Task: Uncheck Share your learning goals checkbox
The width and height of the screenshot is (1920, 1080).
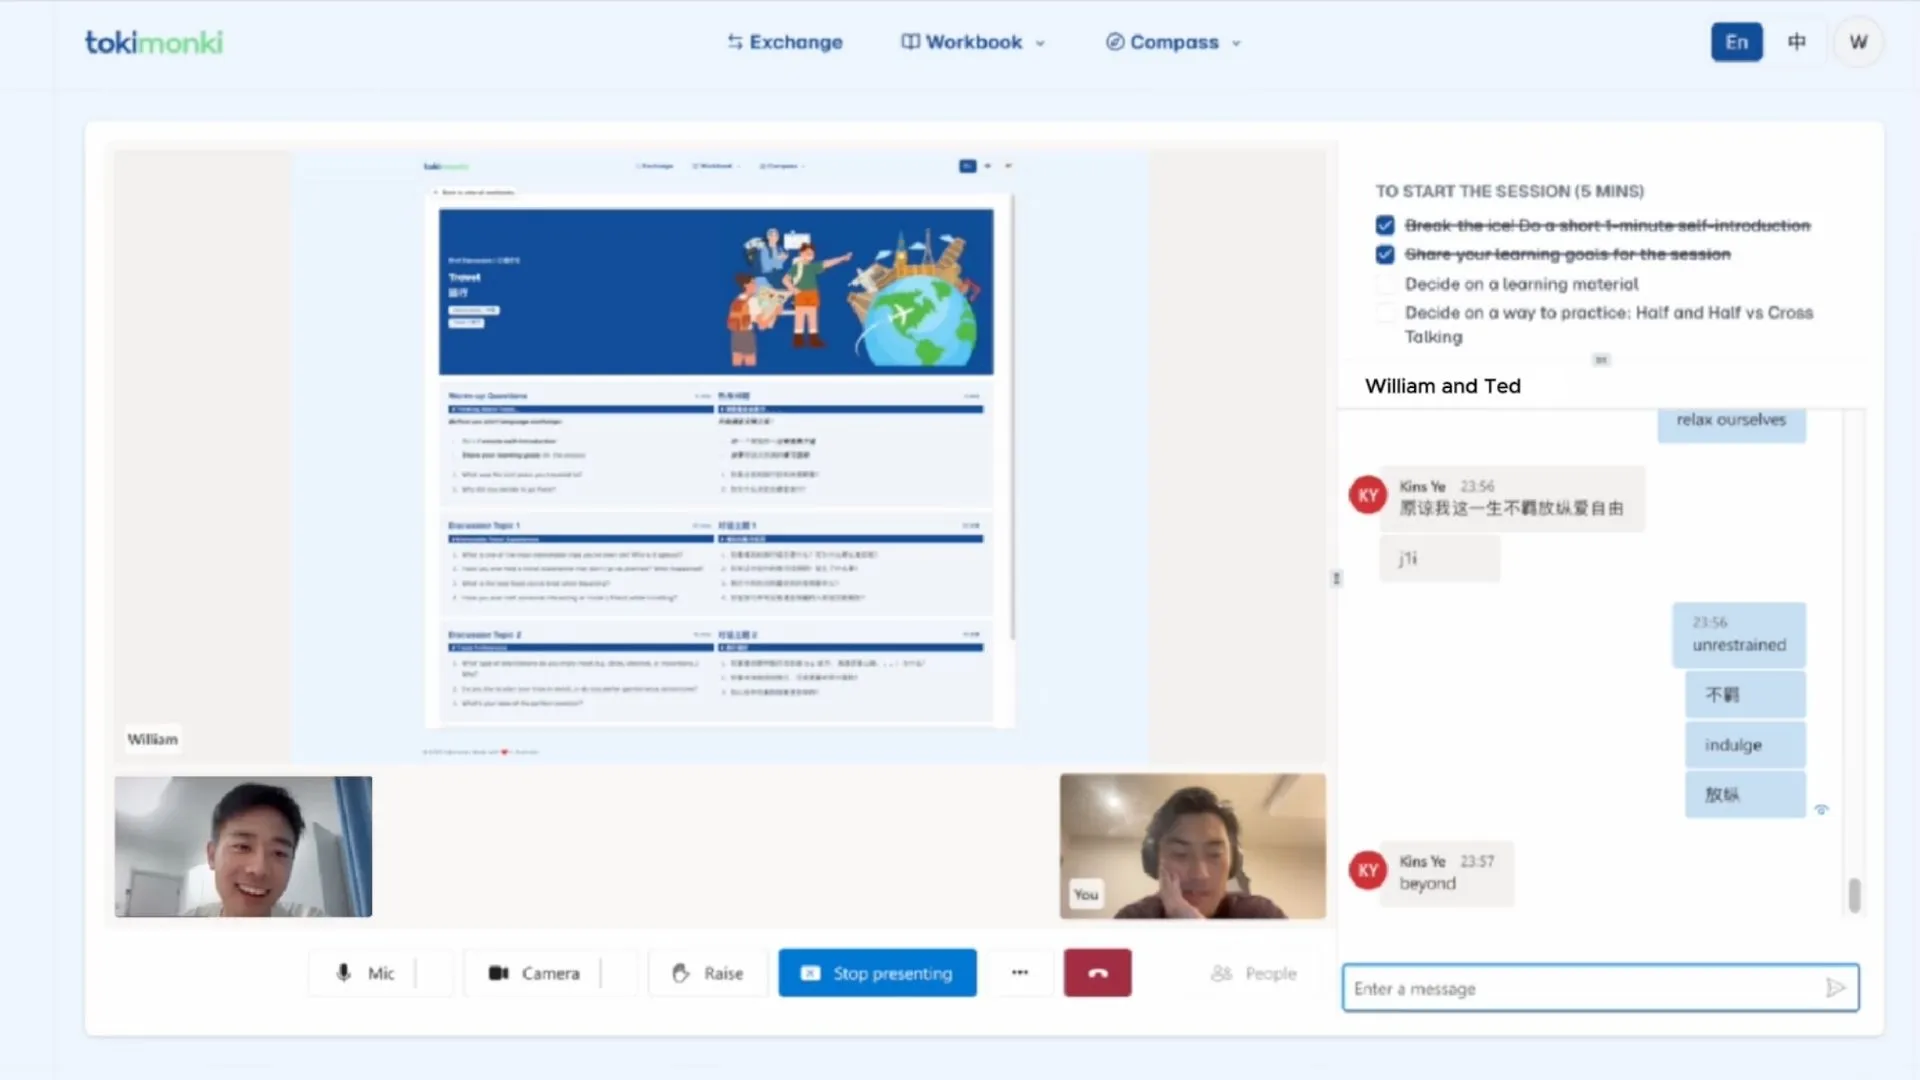Action: point(1385,254)
